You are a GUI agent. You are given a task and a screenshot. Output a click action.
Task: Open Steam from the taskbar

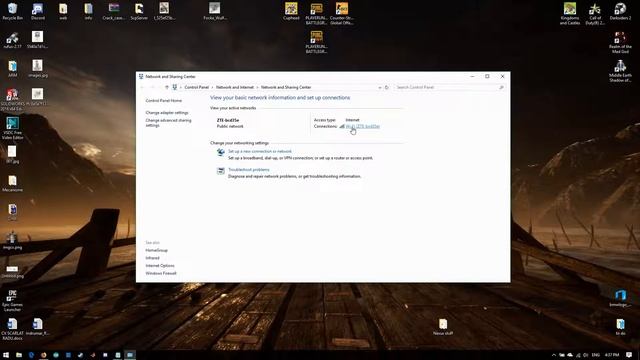(80, 355)
